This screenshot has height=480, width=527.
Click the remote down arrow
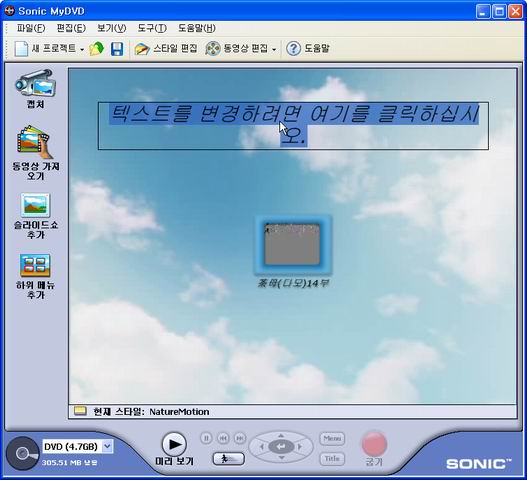(x=281, y=458)
